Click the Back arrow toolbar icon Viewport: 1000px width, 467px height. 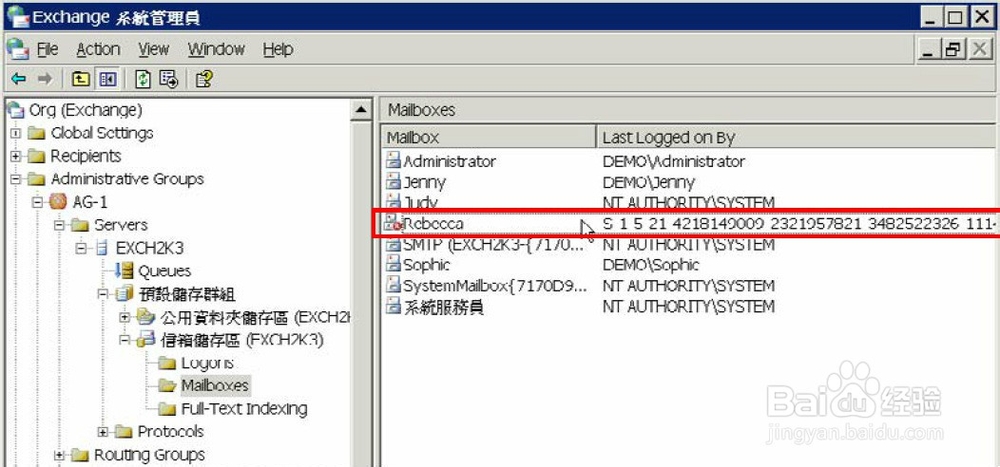coord(18,79)
